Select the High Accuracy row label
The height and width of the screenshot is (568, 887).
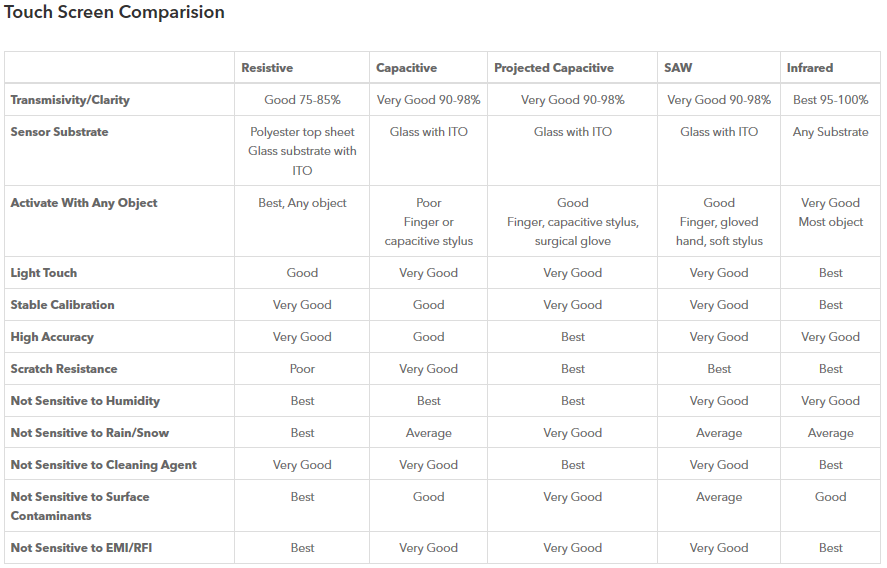click(52, 337)
